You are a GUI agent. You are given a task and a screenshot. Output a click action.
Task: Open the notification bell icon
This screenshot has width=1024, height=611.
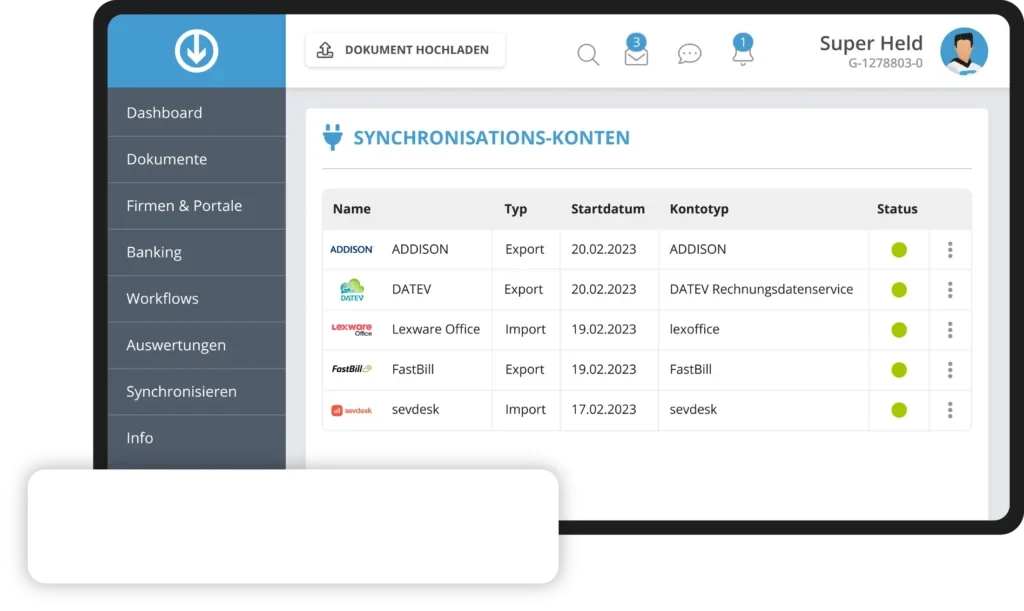743,50
